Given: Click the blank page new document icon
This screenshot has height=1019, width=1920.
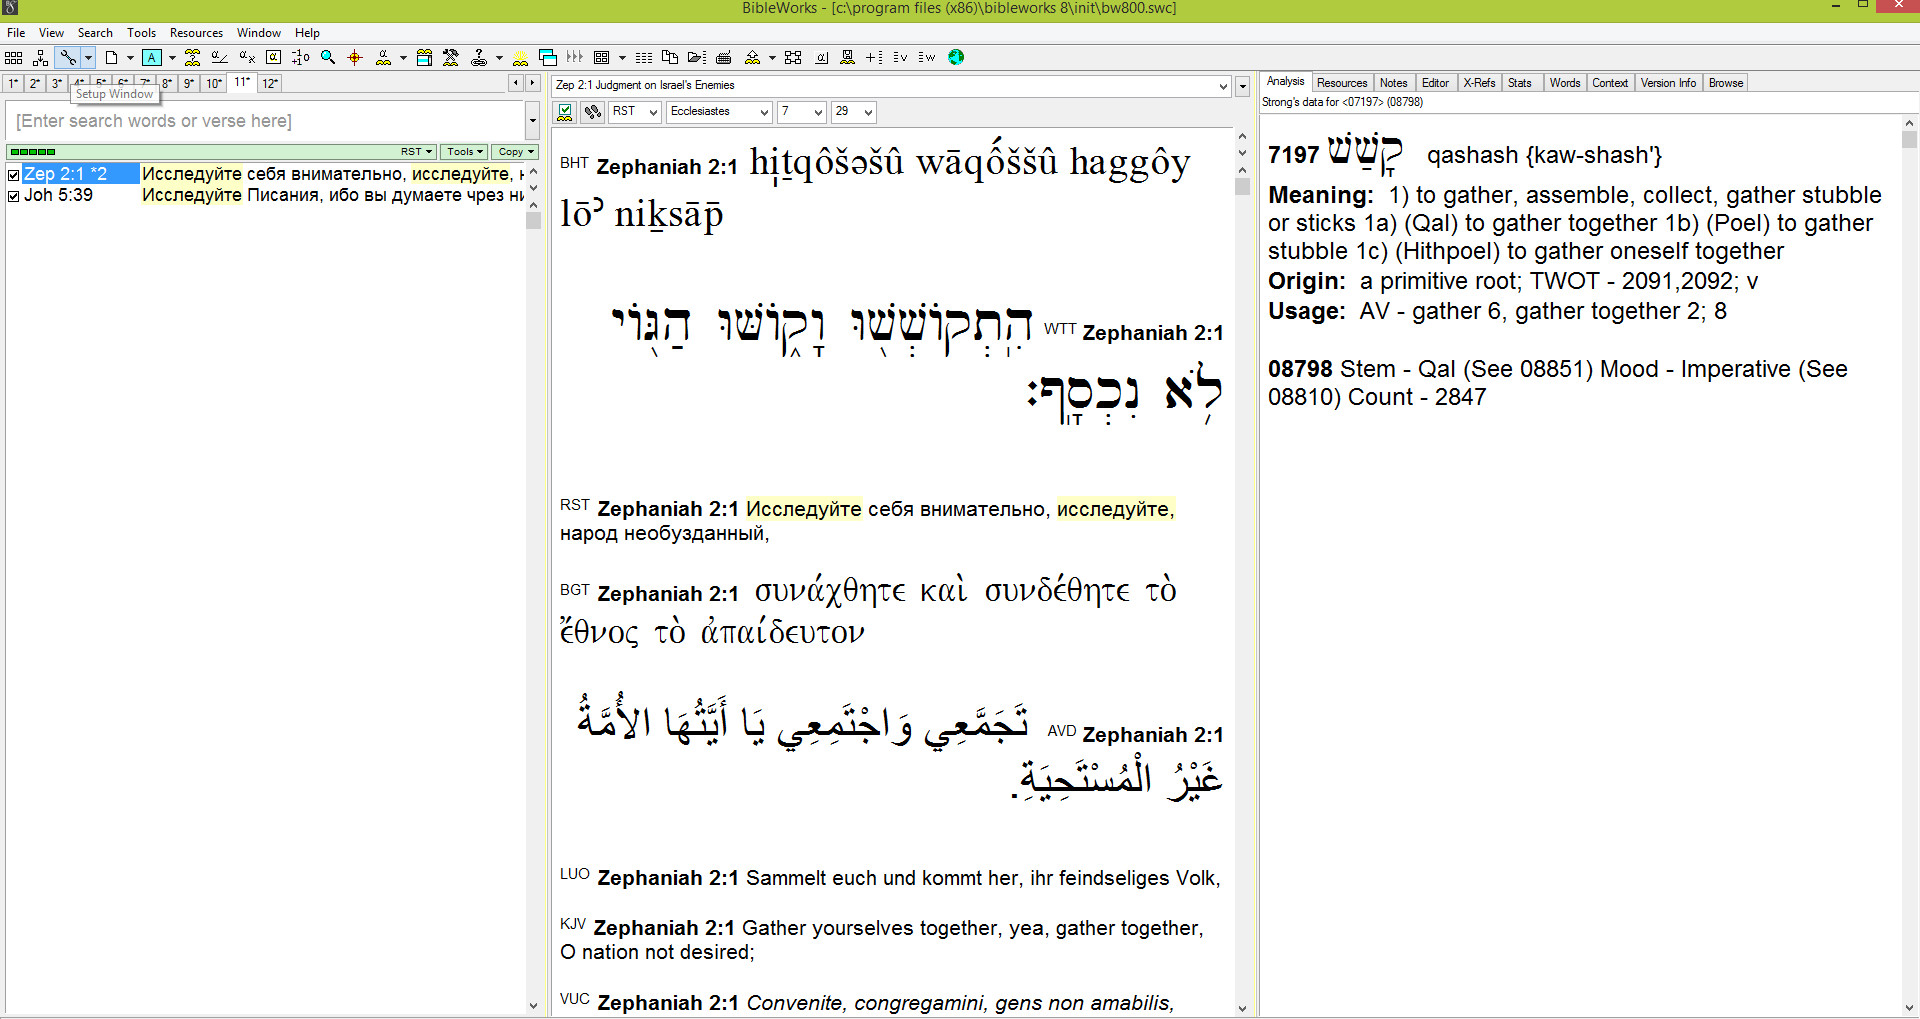Looking at the screenshot, I should [111, 57].
